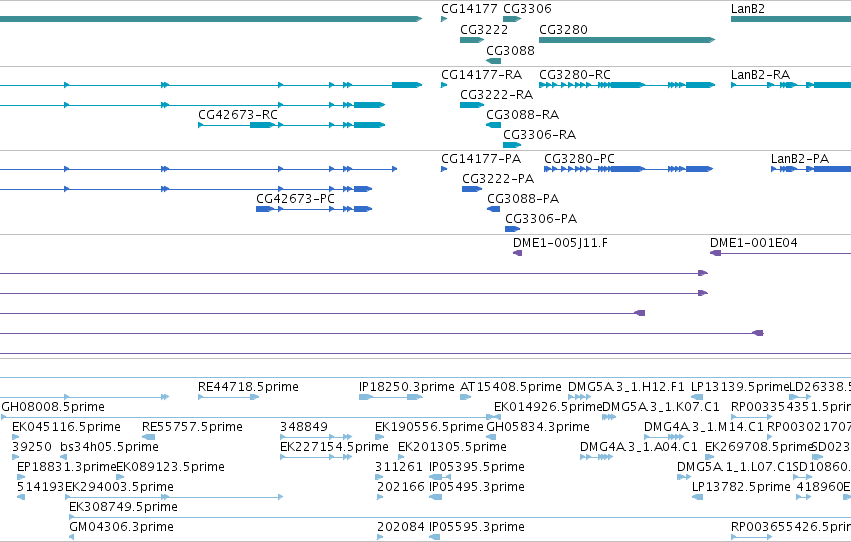This screenshot has height=542, width=851.
Task: Click the 514193 EST label
Action: tap(40, 487)
